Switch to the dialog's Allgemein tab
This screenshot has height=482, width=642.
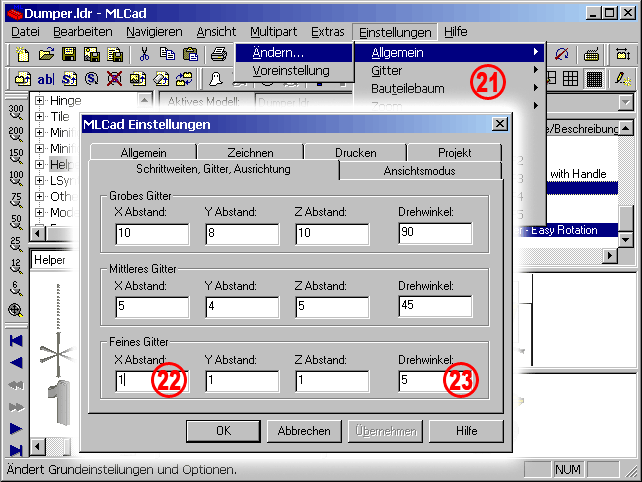click(x=143, y=153)
